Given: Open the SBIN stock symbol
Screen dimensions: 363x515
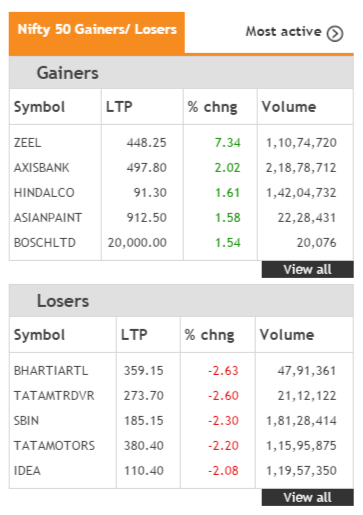Looking at the screenshot, I should coord(26,421).
